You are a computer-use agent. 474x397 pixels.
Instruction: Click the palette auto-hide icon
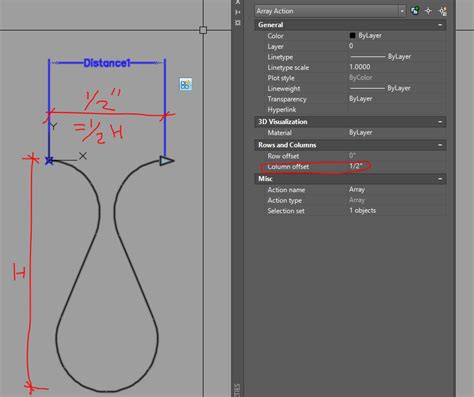pos(238,12)
